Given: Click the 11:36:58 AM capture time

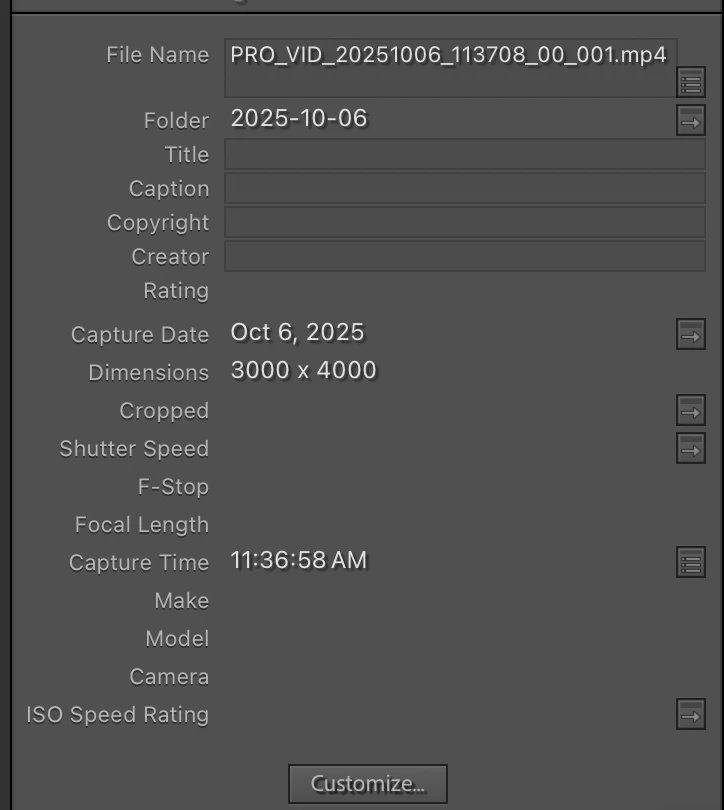Looking at the screenshot, I should (299, 560).
